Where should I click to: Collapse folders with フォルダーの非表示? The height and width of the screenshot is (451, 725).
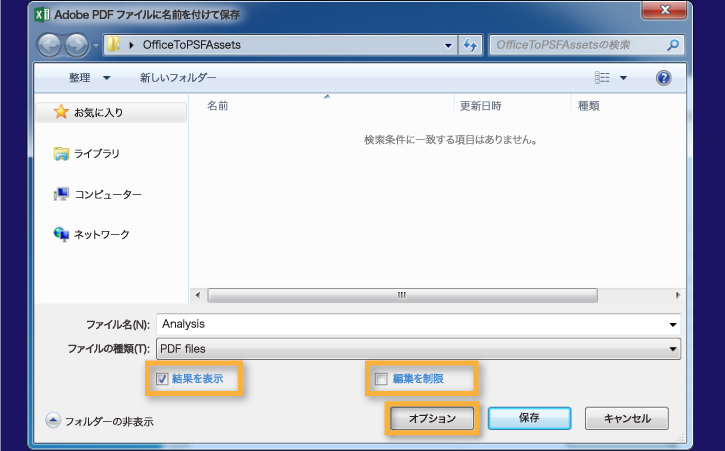pos(99,421)
